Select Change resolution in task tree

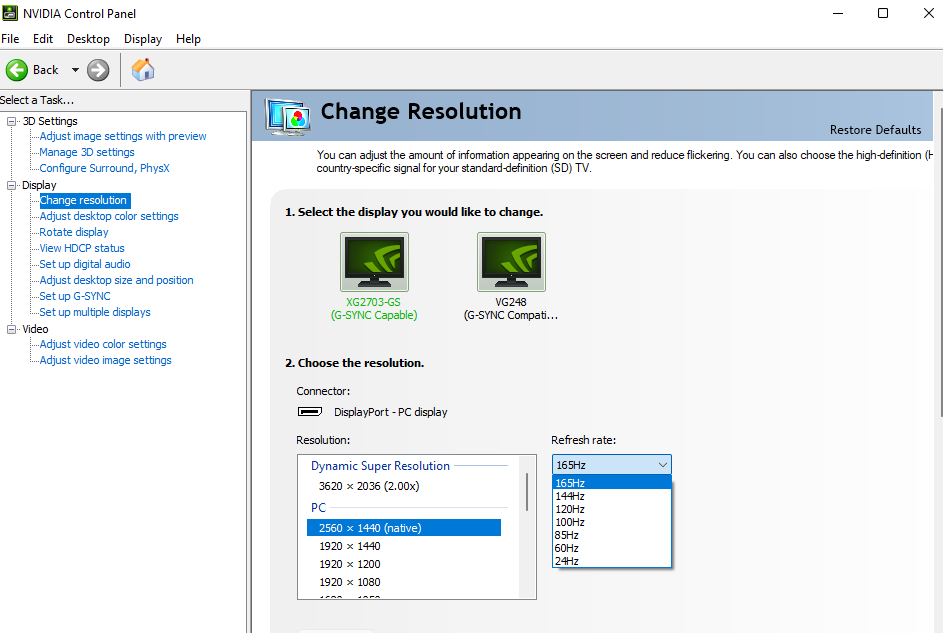tap(83, 200)
